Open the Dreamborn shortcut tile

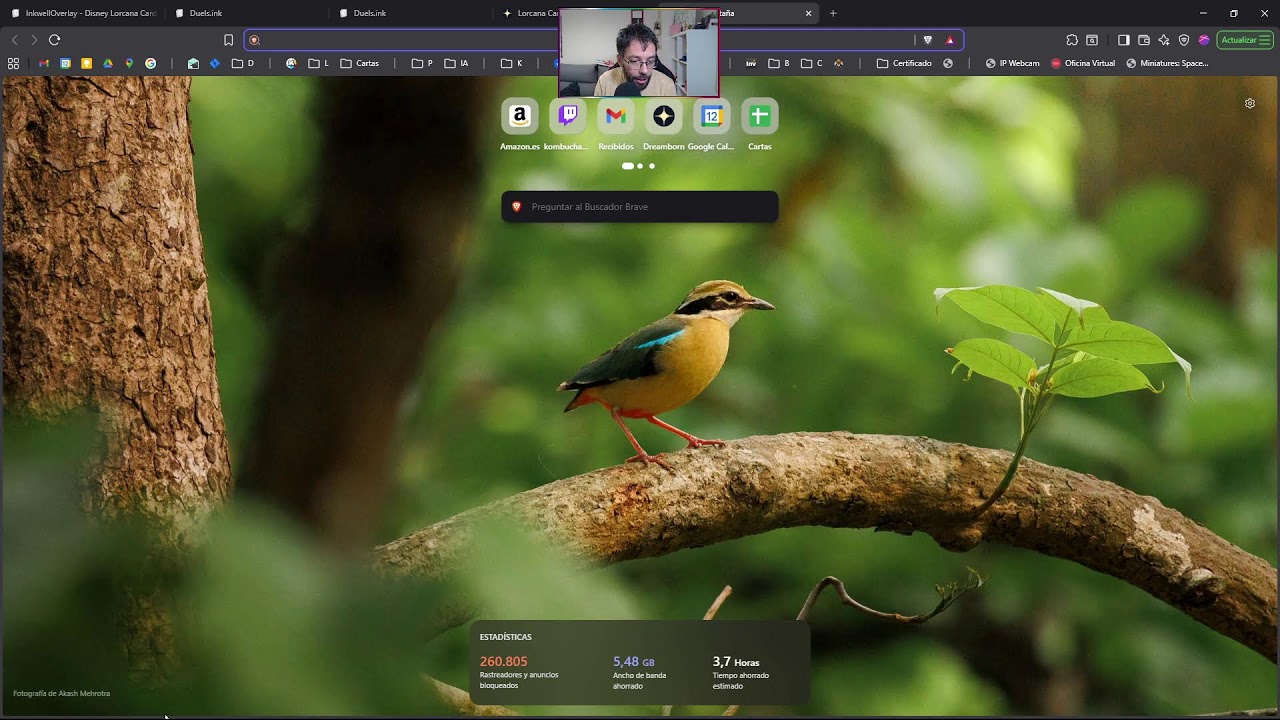point(664,117)
